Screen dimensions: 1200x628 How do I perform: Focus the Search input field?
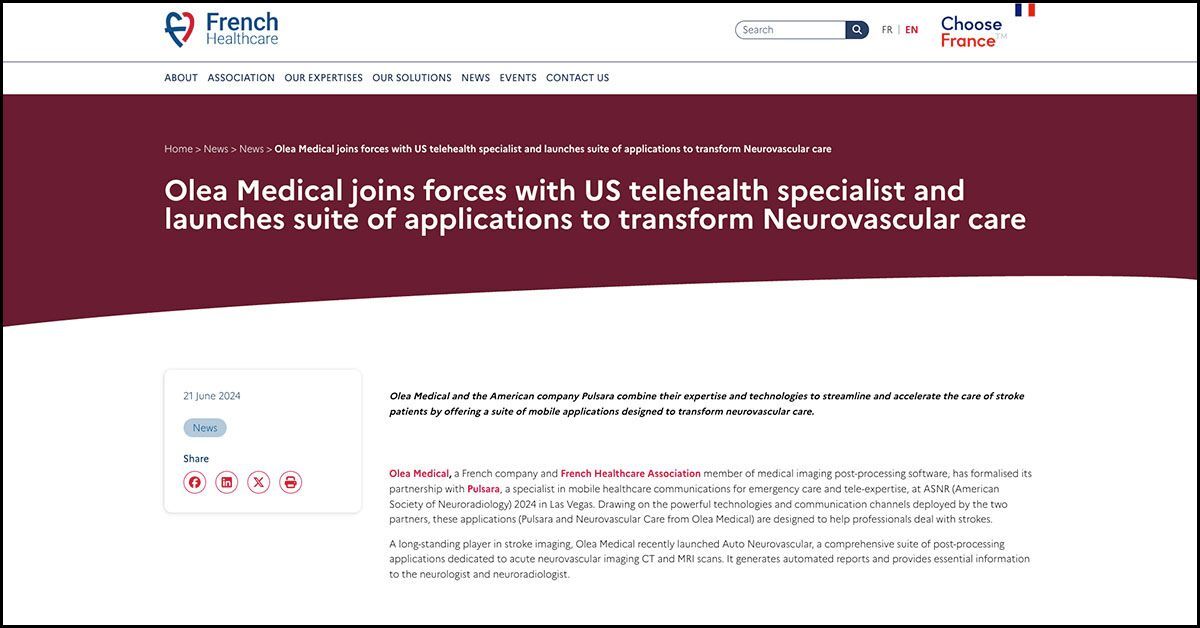coord(791,30)
